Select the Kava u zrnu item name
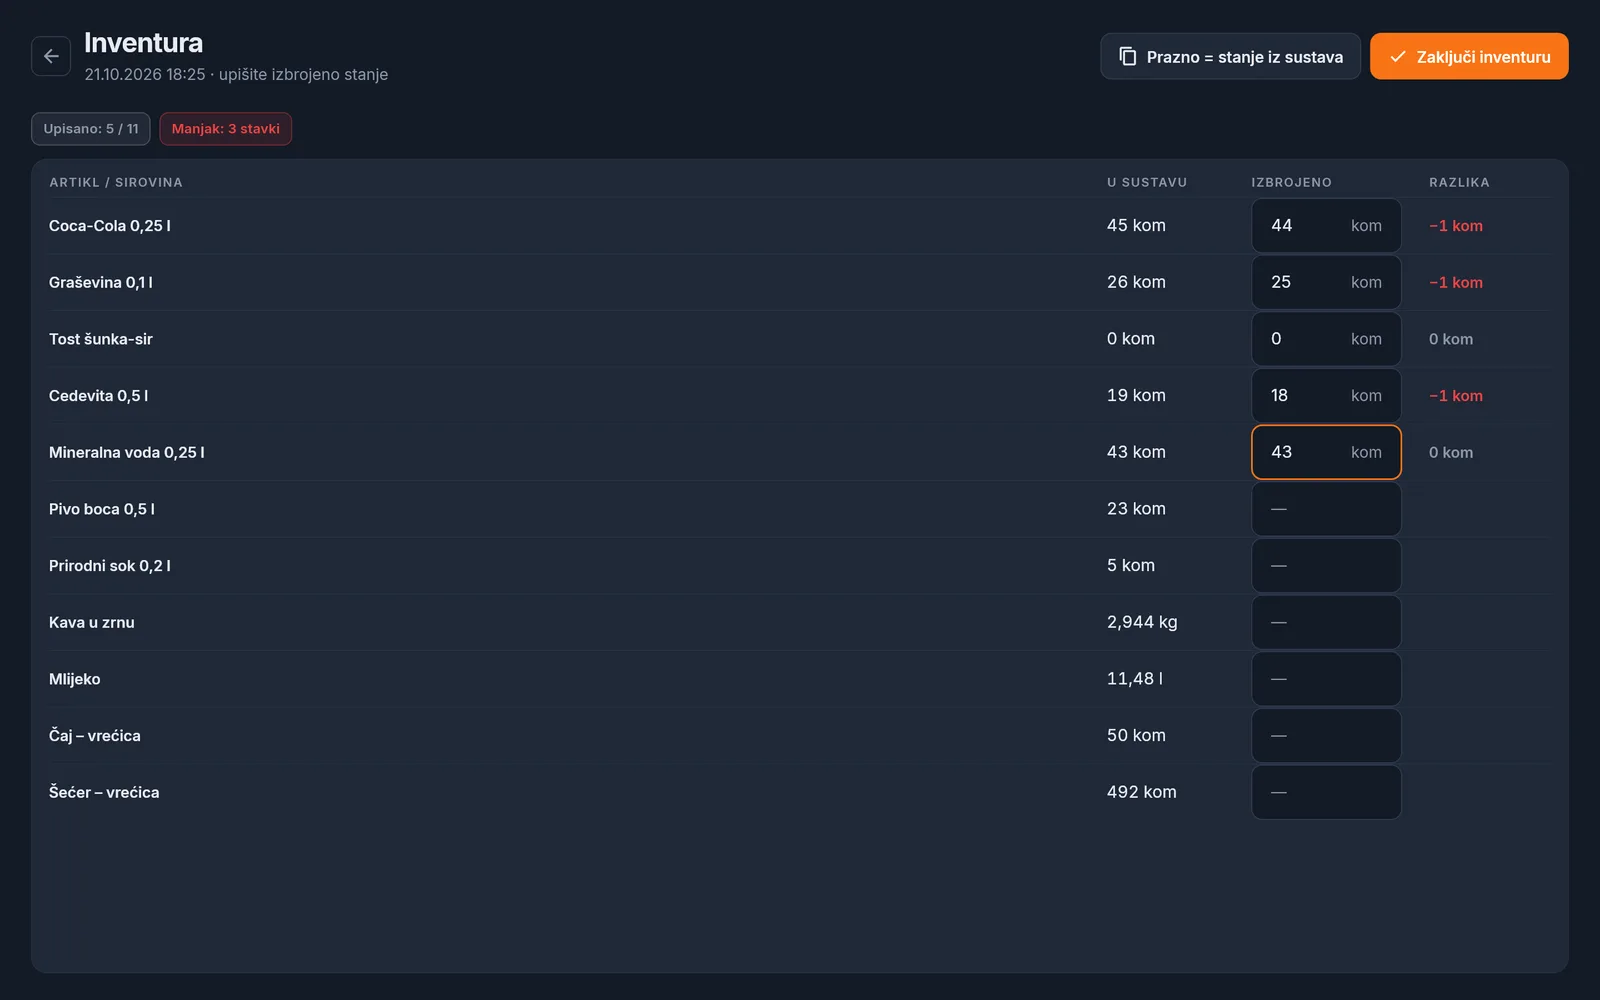 [x=92, y=622]
